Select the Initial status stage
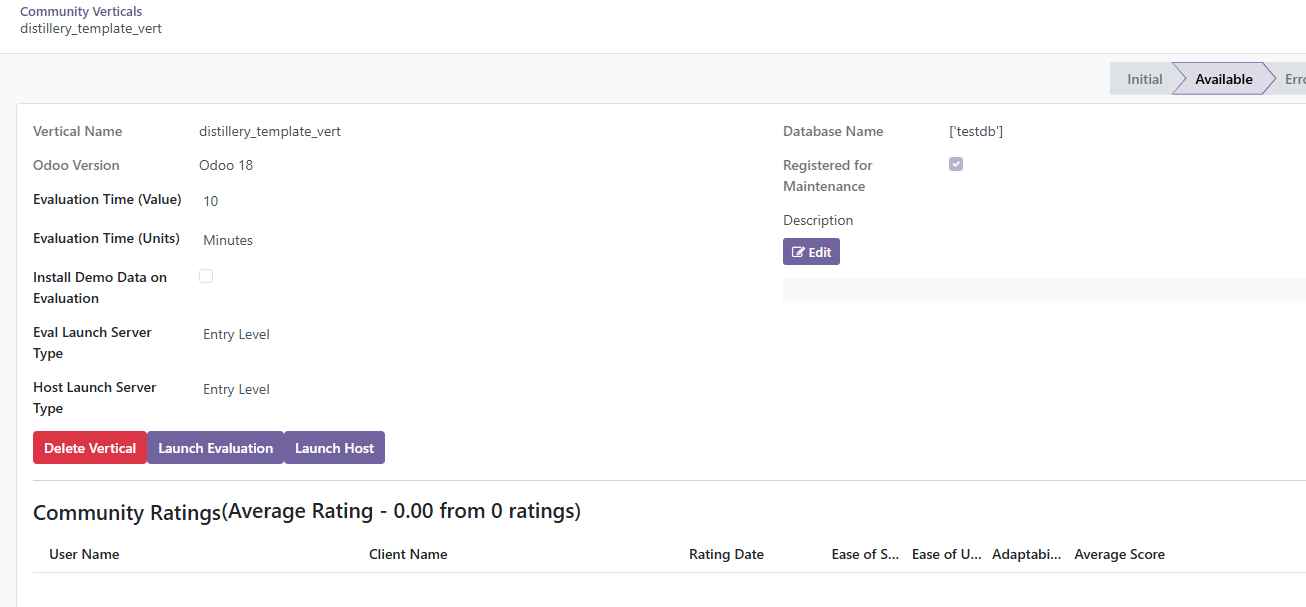The height and width of the screenshot is (607, 1306). point(1144,79)
